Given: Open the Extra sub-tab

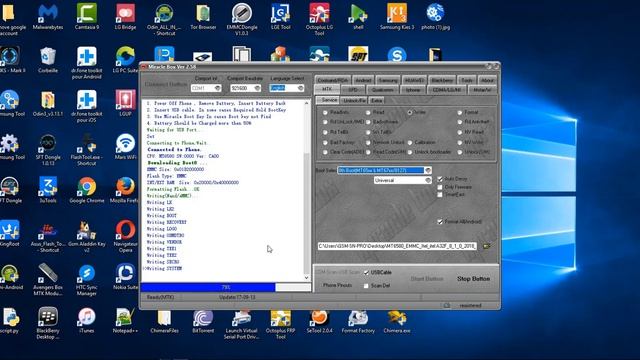Looking at the screenshot, I should click(376, 100).
